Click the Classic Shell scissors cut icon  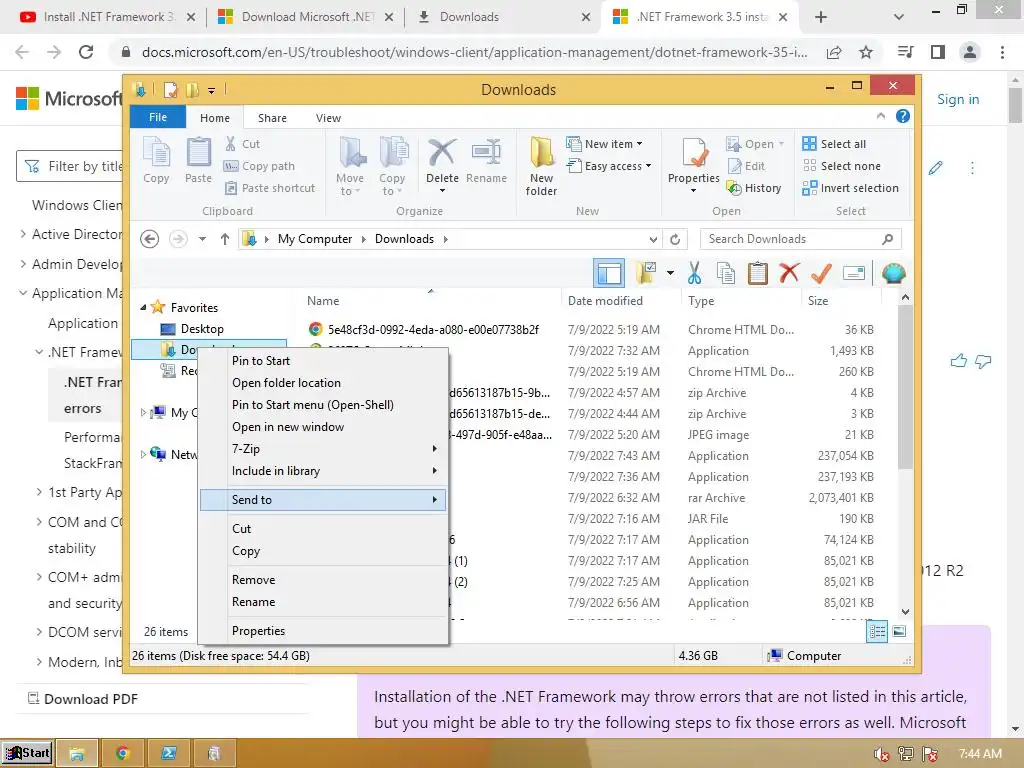click(694, 274)
